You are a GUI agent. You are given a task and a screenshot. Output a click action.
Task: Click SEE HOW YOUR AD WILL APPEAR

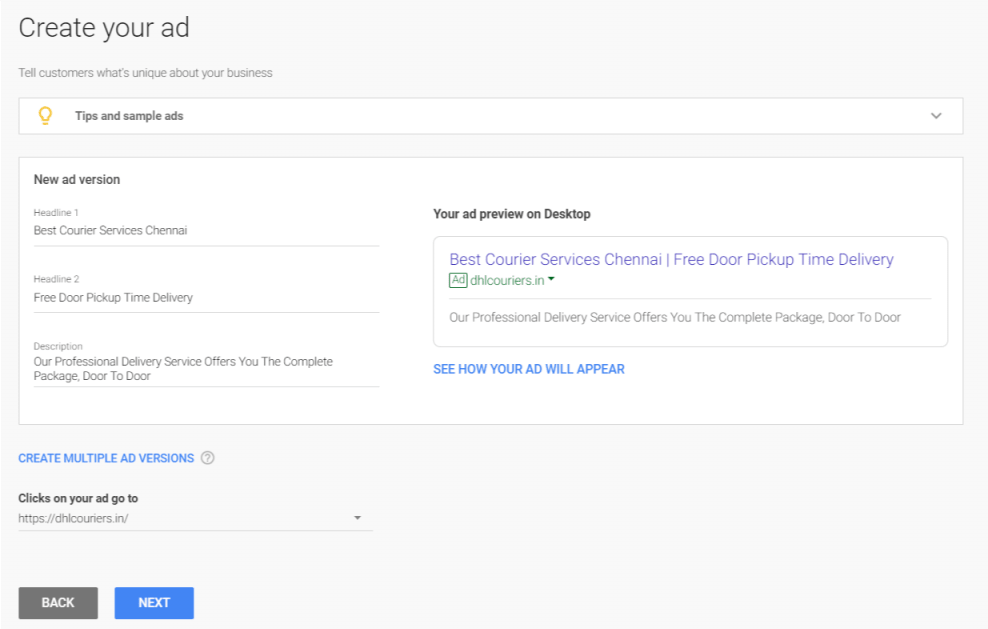point(528,369)
